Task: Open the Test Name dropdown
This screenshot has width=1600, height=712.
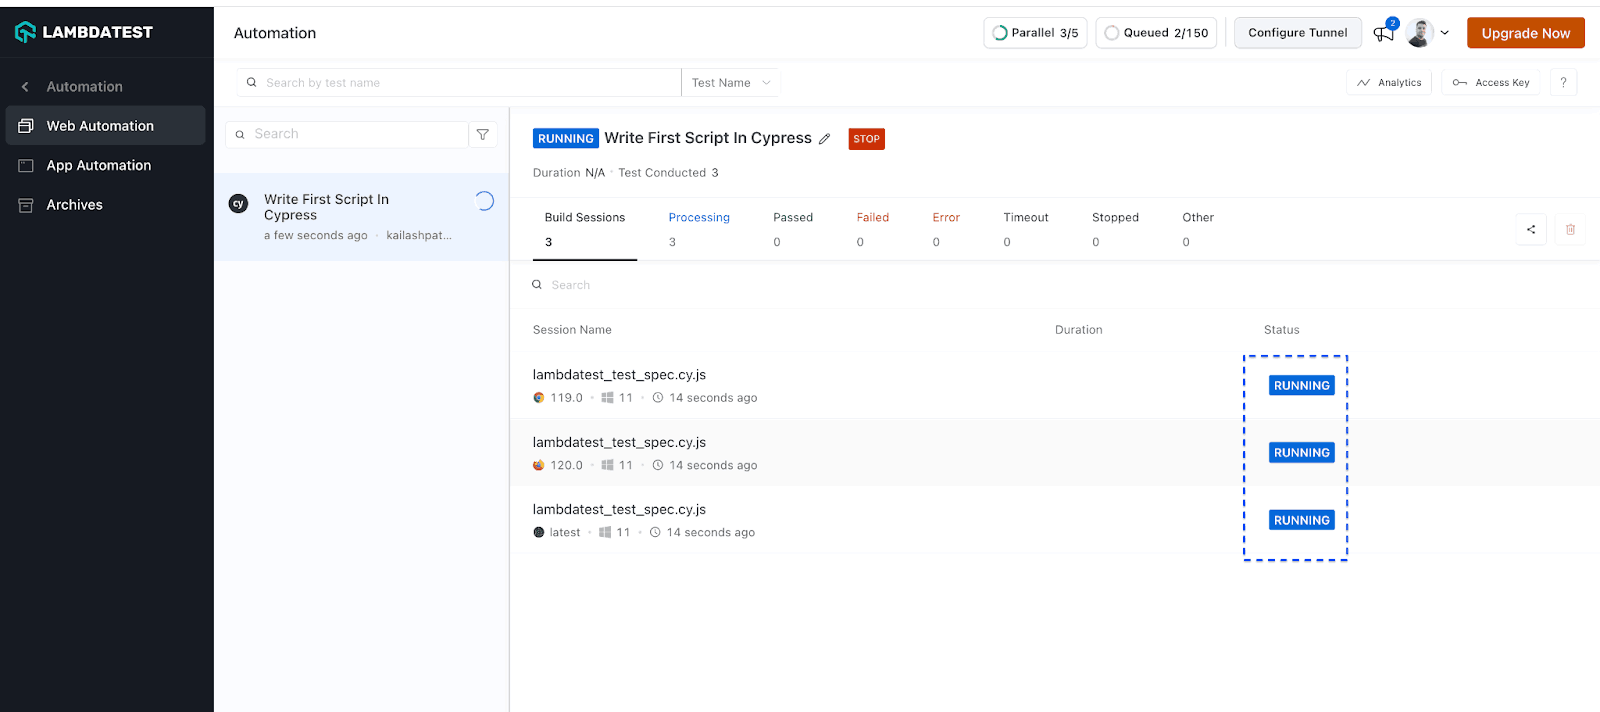Action: [x=731, y=83]
